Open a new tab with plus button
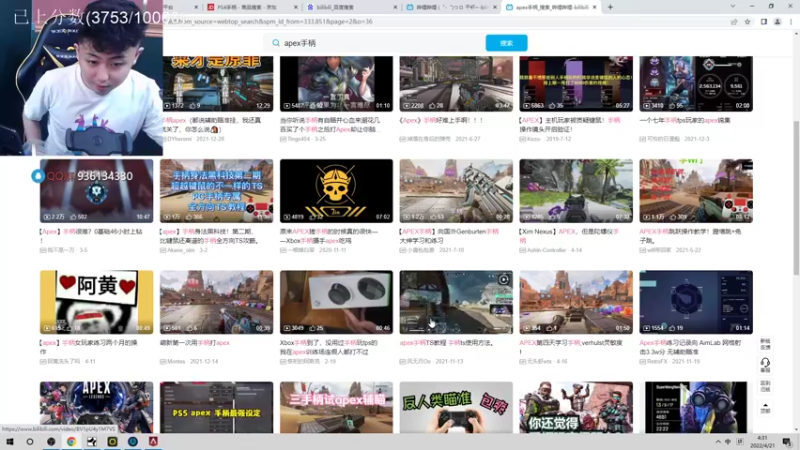800x450 pixels. (x=610, y=7)
